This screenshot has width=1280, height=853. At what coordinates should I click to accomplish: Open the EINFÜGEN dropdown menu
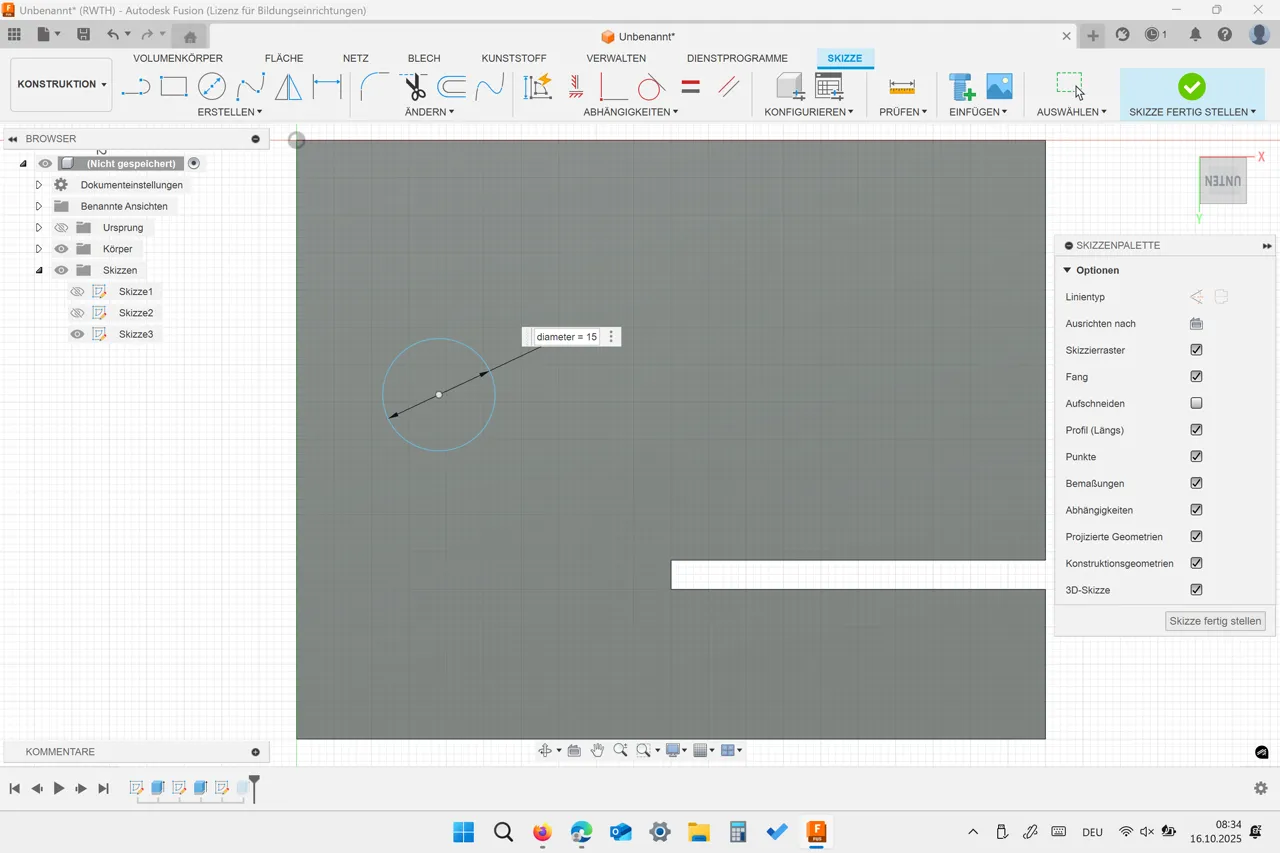[978, 112]
